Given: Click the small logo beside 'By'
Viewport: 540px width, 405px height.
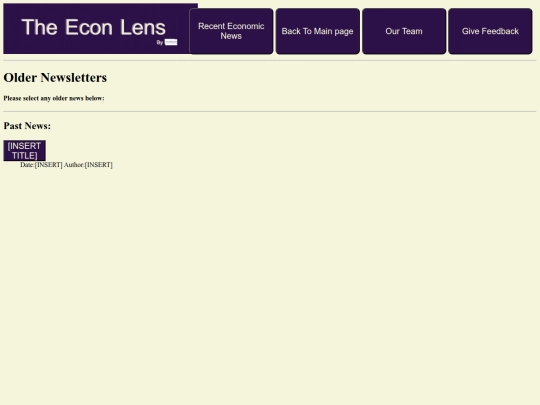Looking at the screenshot, I should [171, 42].
